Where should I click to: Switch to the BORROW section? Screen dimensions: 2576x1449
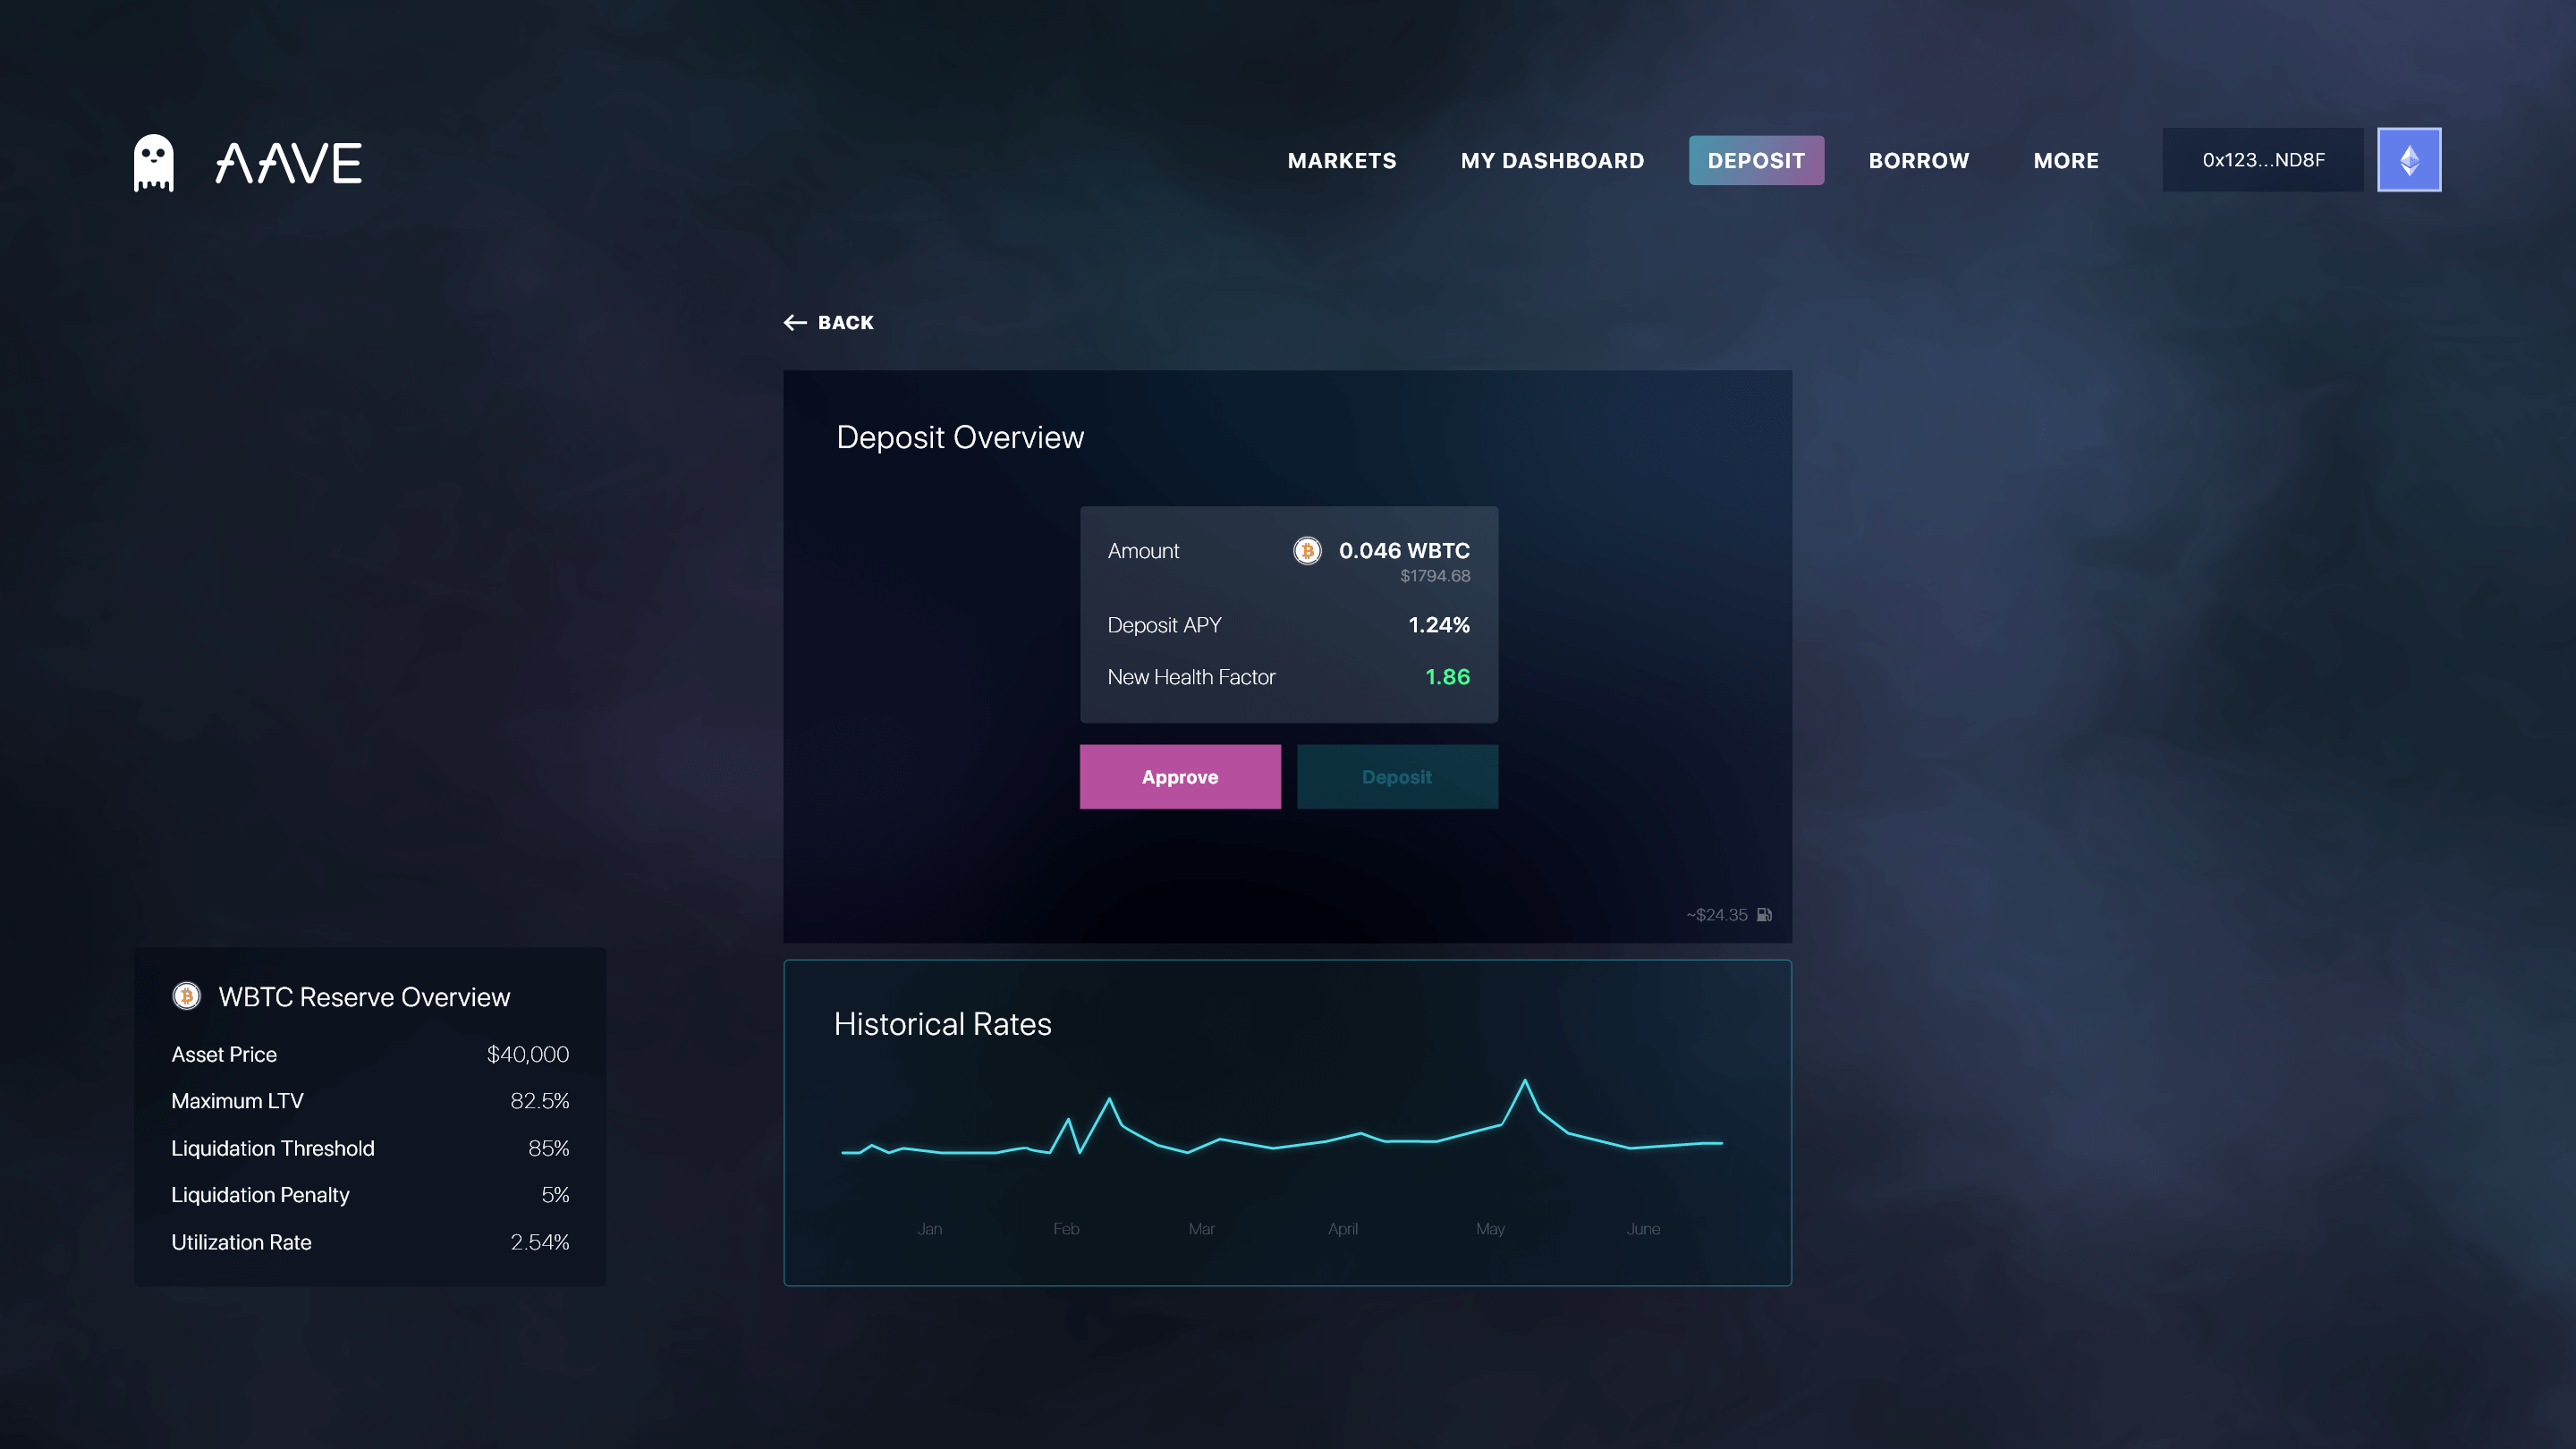[1918, 160]
